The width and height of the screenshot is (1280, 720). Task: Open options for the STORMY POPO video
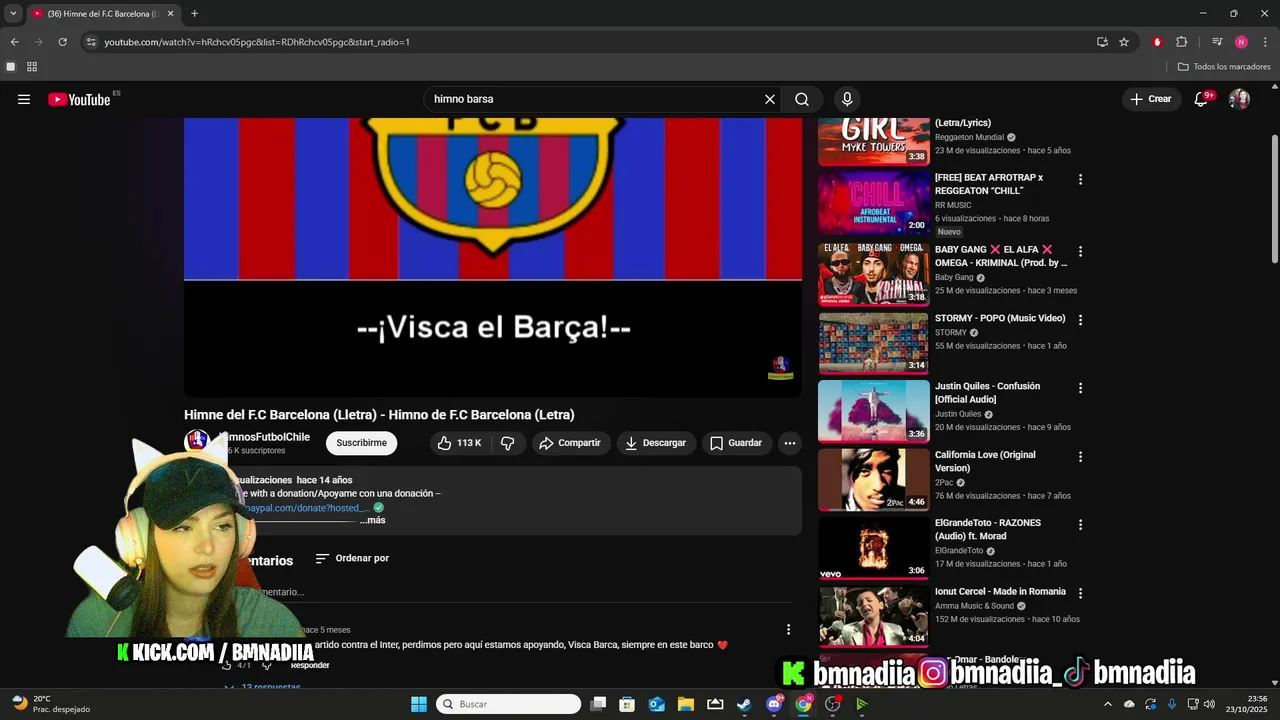[1080, 320]
